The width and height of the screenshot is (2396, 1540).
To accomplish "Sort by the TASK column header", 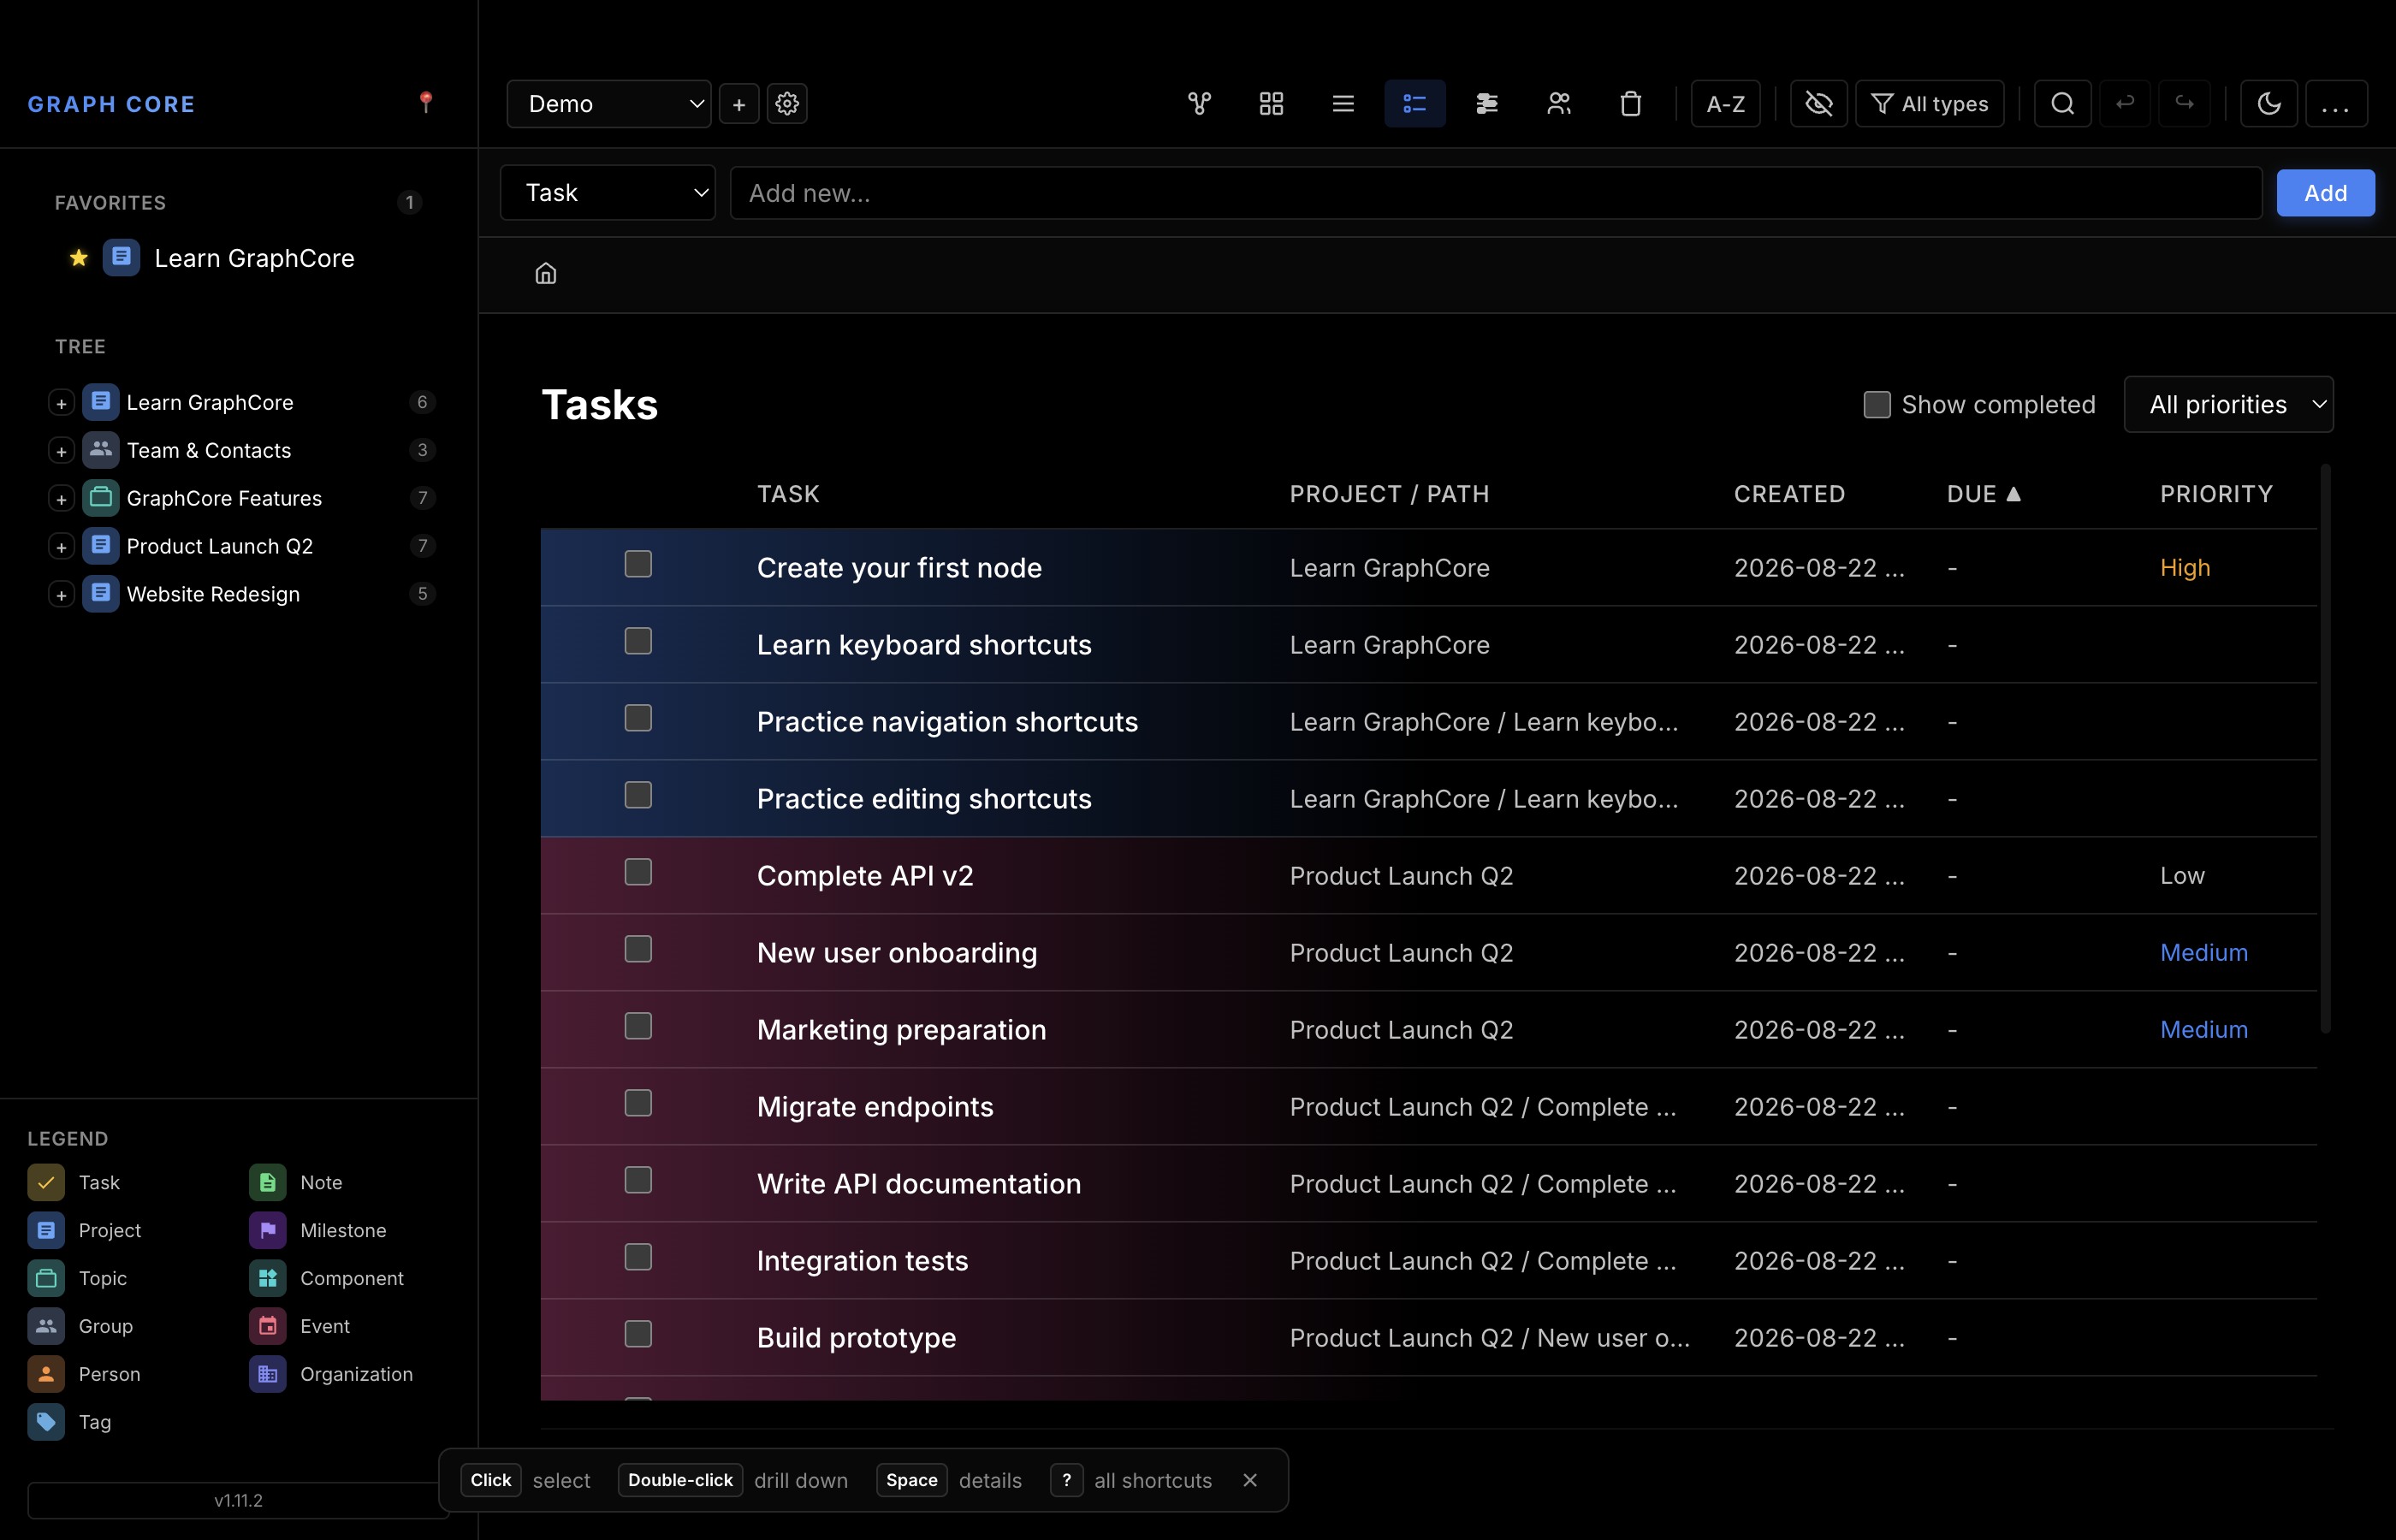I will (788, 494).
